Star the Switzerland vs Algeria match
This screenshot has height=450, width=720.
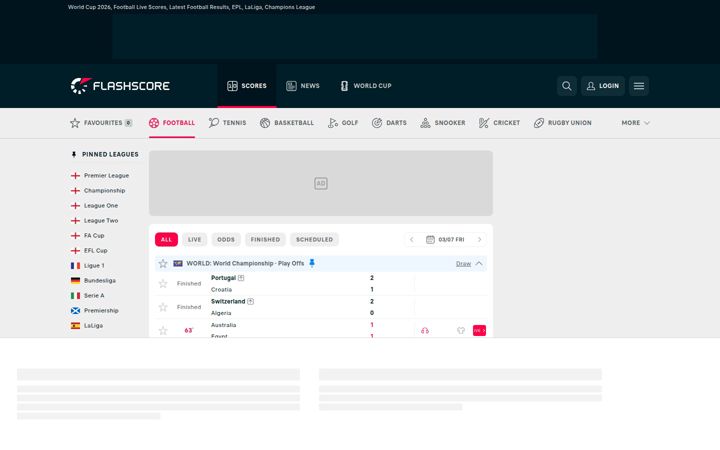click(163, 307)
